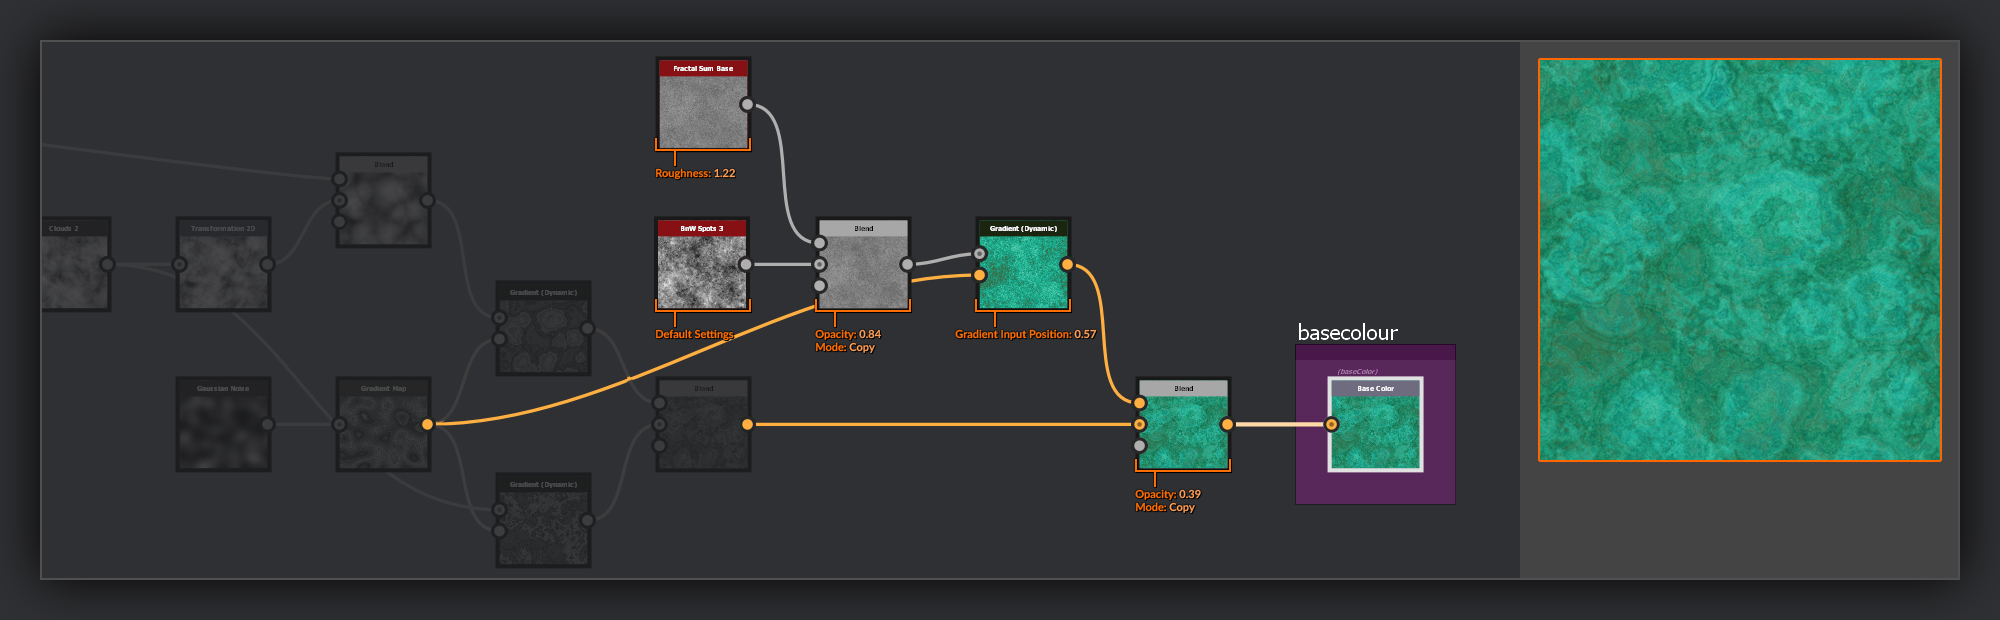Image resolution: width=2000 pixels, height=620 pixels.
Task: Click top input connector of 0.39 Blend node
Action: tap(1140, 403)
